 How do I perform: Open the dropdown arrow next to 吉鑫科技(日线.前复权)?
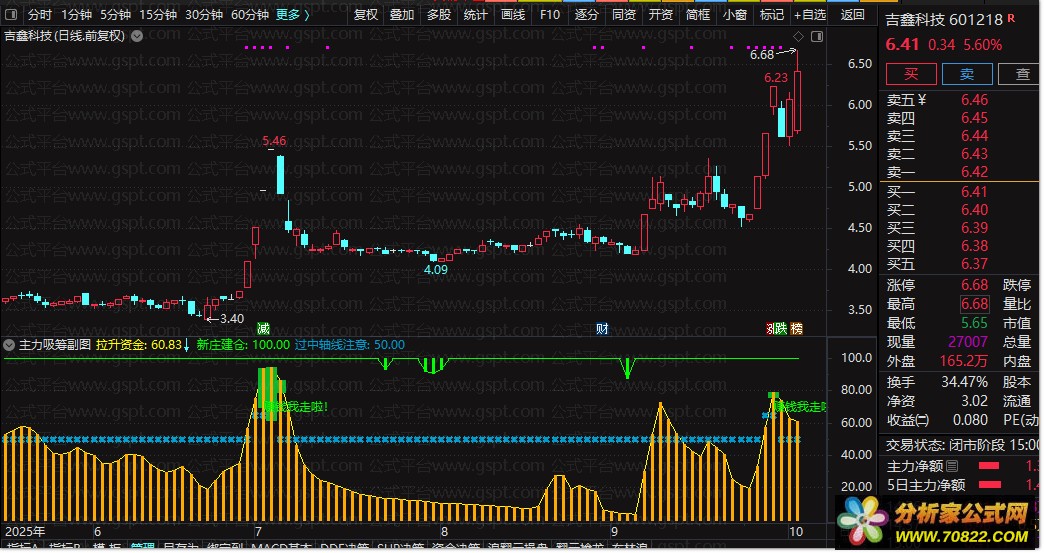pos(137,36)
